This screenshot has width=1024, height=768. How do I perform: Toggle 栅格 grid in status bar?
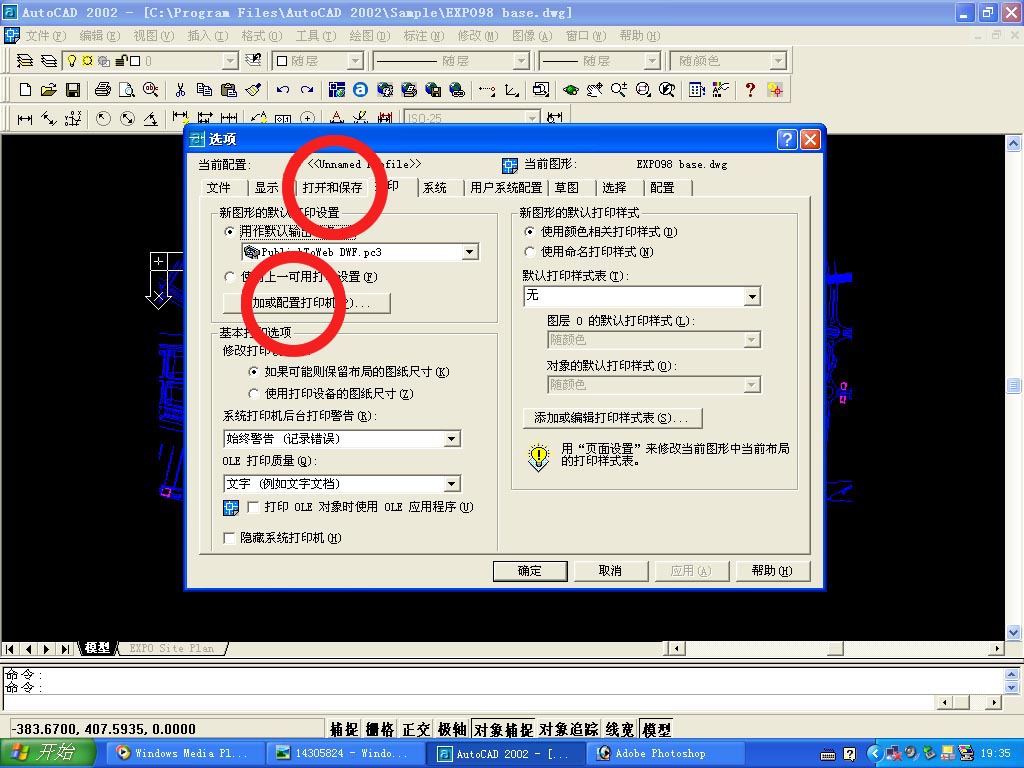pyautogui.click(x=380, y=729)
